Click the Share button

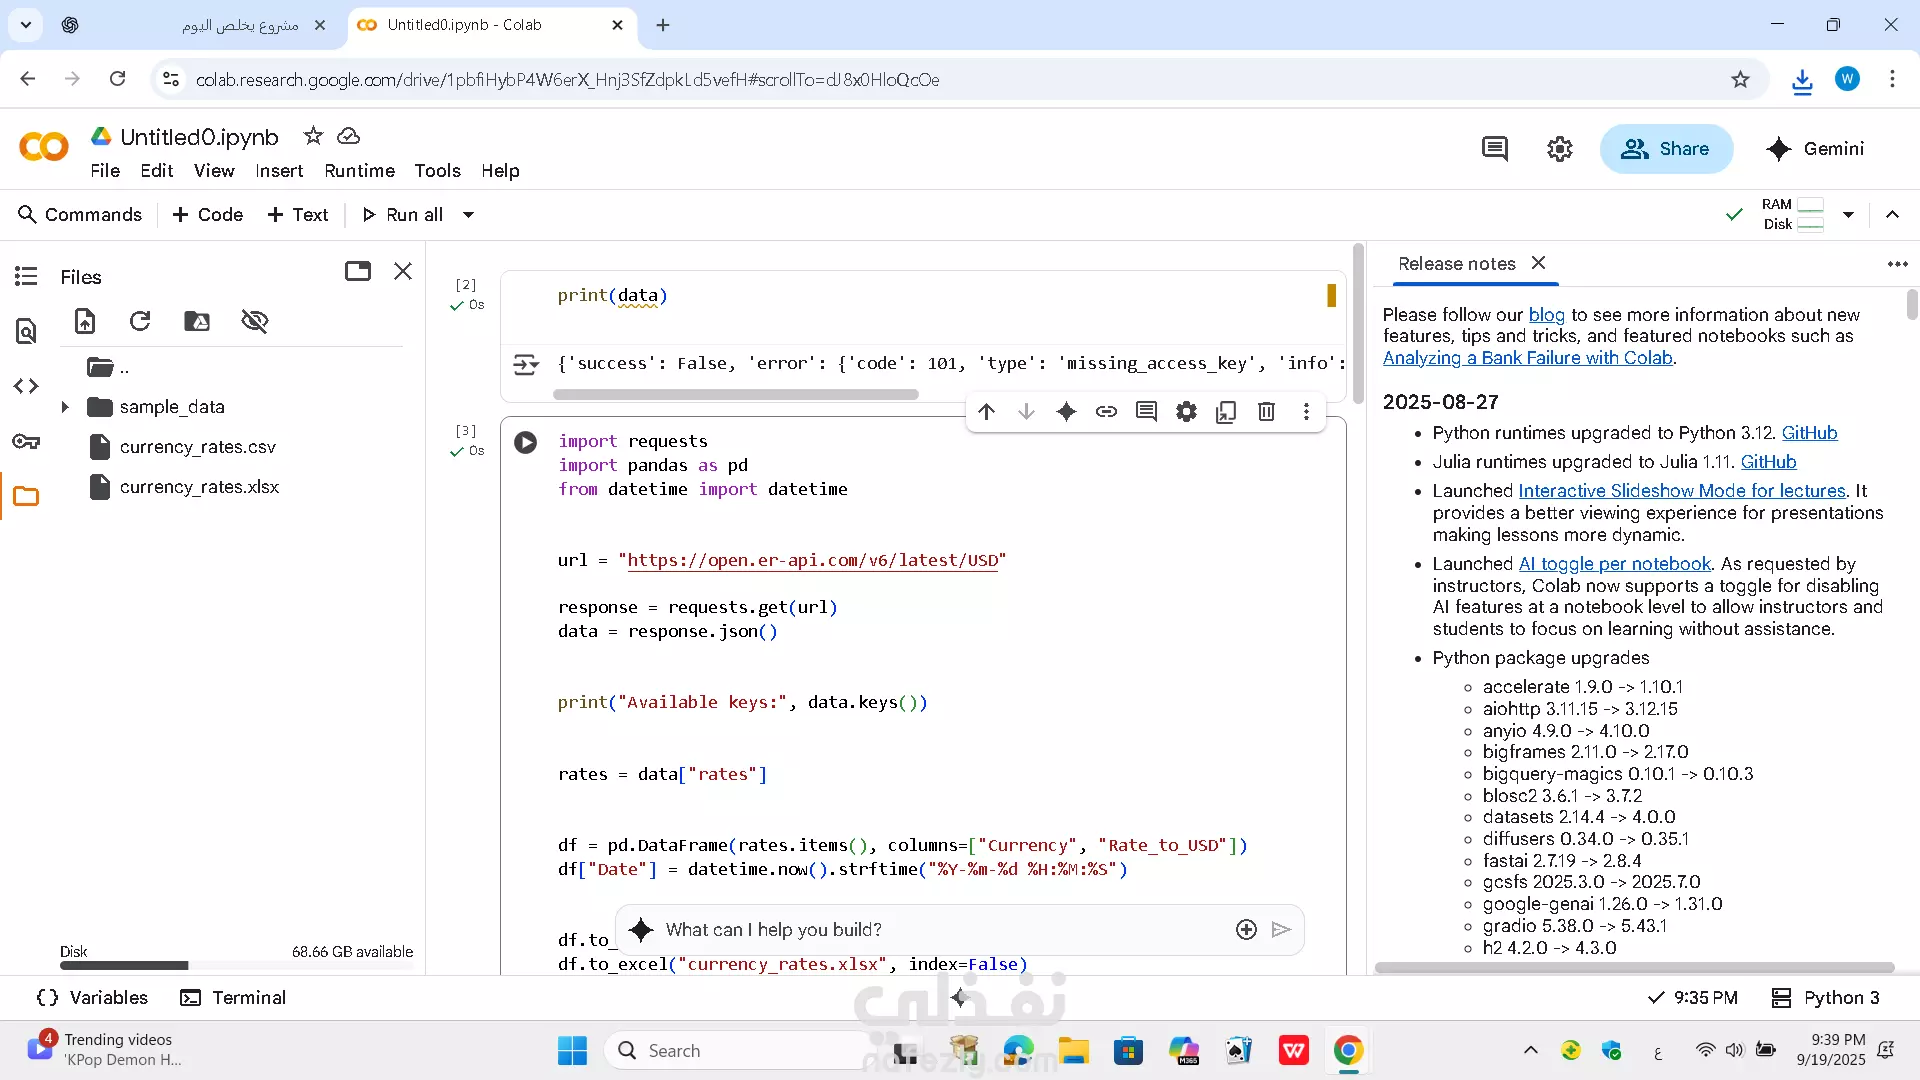coord(1666,149)
